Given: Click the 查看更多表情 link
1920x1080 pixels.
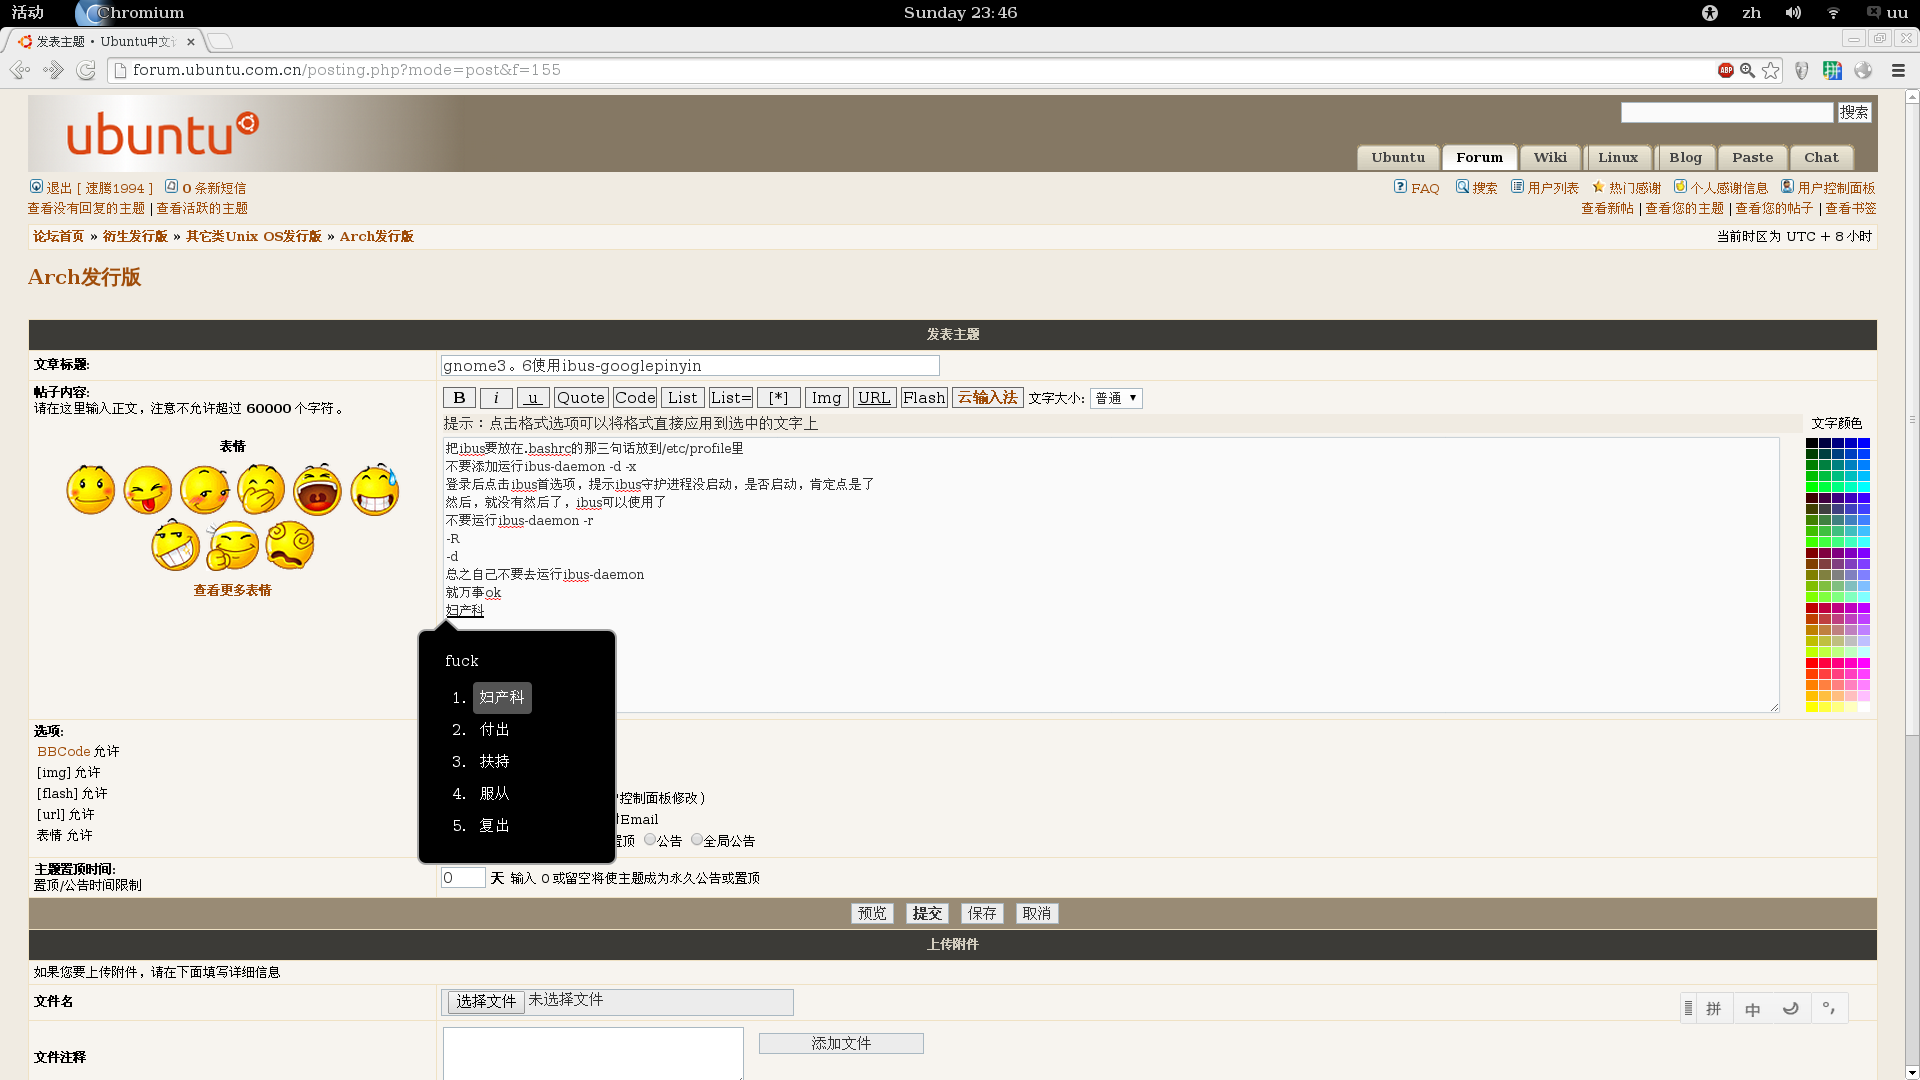Looking at the screenshot, I should coord(232,590).
